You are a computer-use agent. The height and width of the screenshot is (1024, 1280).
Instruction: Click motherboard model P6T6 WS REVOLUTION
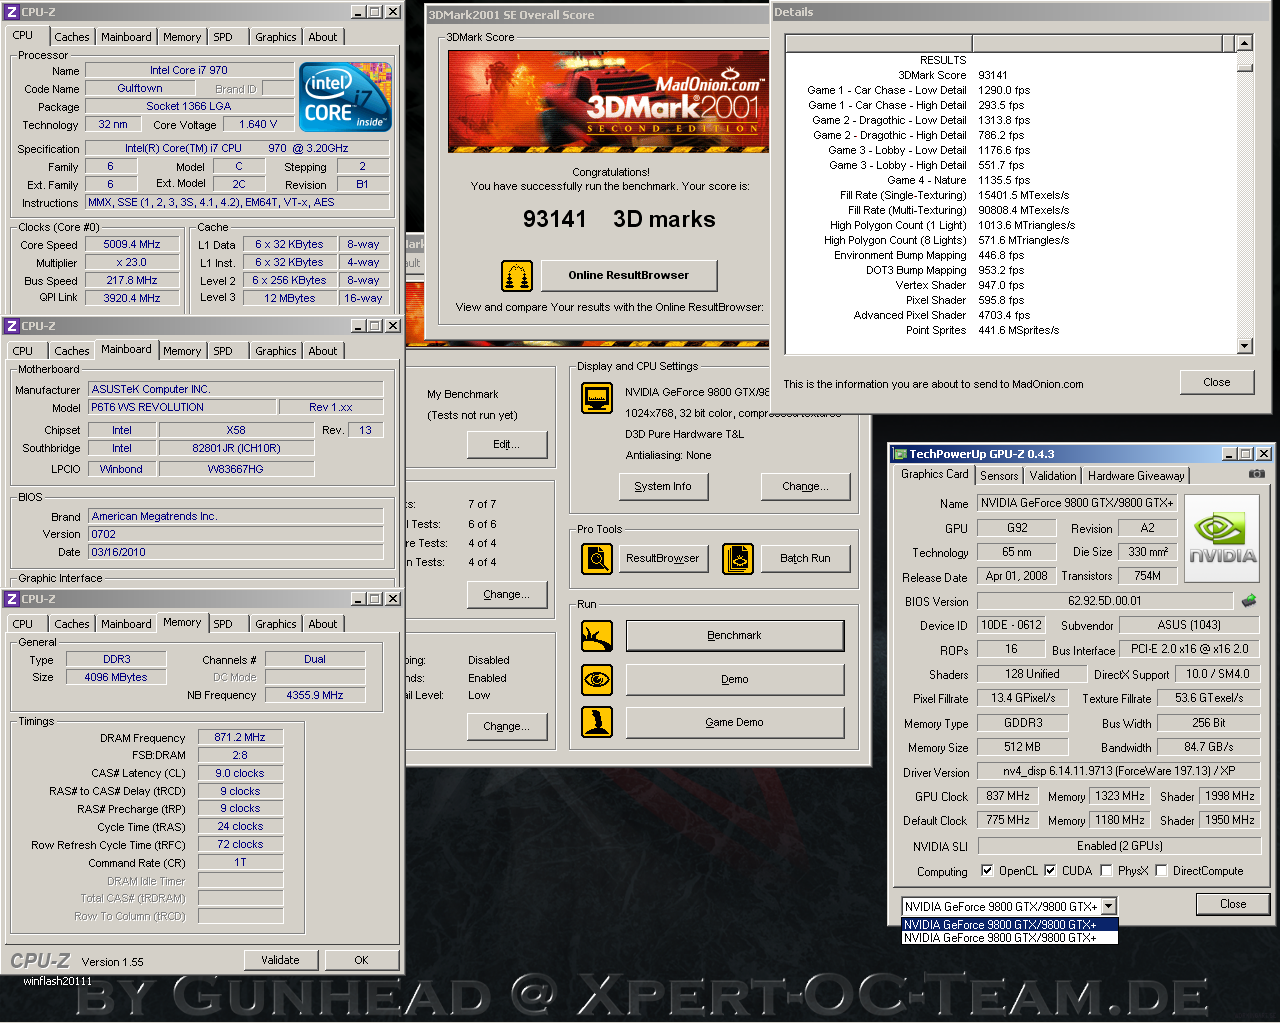pos(182,407)
